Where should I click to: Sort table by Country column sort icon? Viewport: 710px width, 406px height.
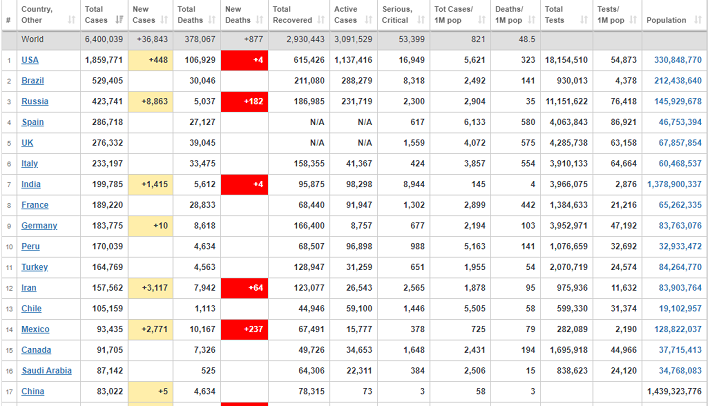point(71,20)
